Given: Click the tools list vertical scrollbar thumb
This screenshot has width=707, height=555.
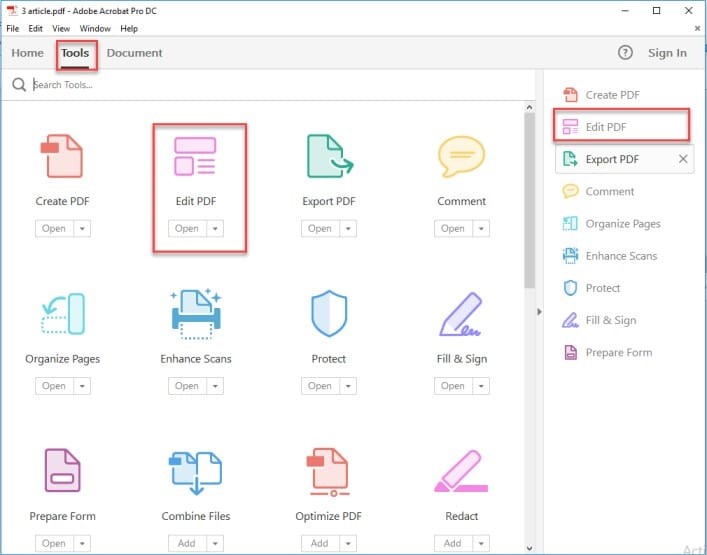Looking at the screenshot, I should 529,200.
